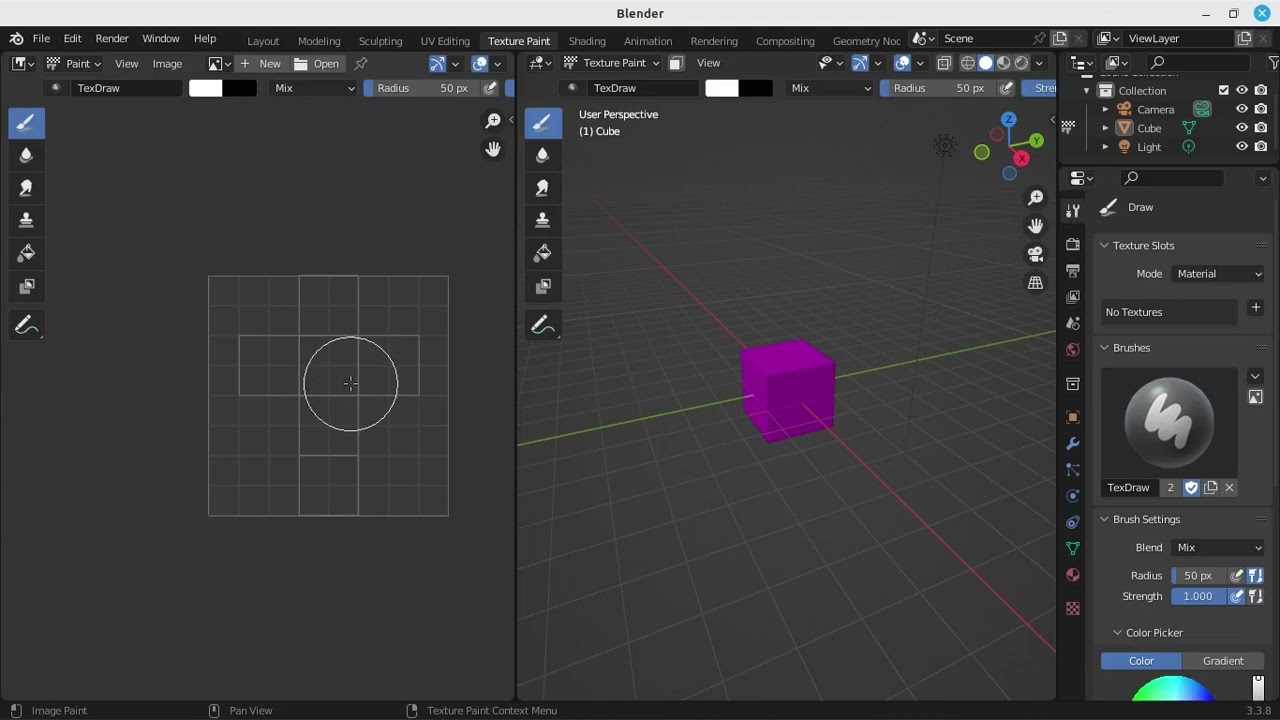Image resolution: width=1280 pixels, height=720 pixels.
Task: Open the Output properties tab
Action: click(x=1073, y=271)
